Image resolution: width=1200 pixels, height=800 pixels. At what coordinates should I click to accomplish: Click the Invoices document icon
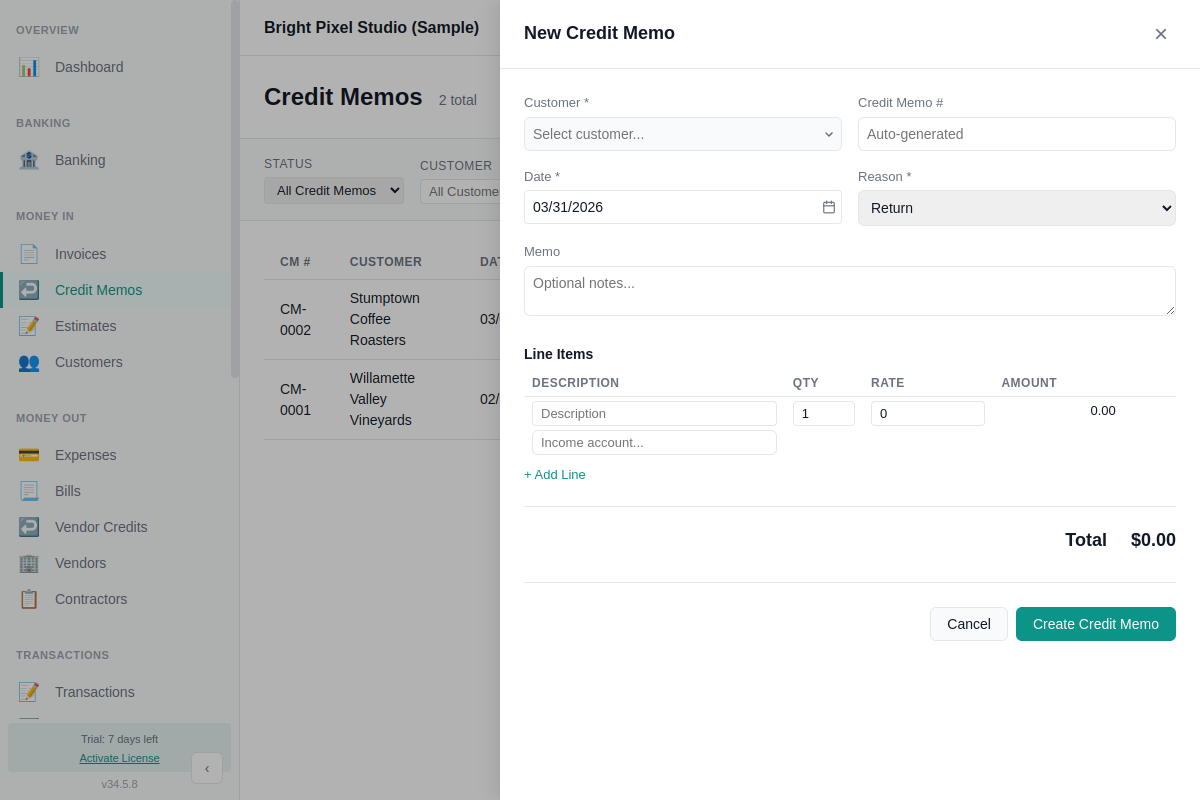tap(29, 254)
